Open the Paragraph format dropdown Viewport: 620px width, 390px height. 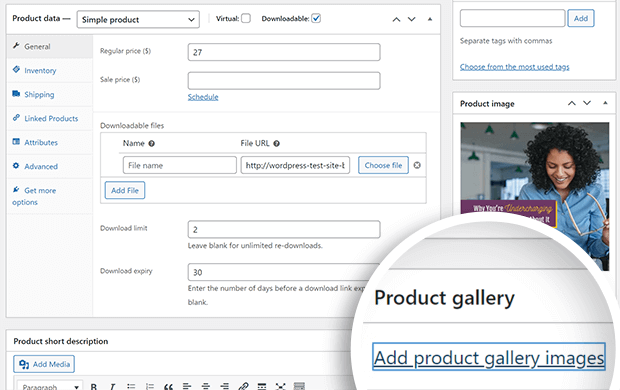coord(50,386)
